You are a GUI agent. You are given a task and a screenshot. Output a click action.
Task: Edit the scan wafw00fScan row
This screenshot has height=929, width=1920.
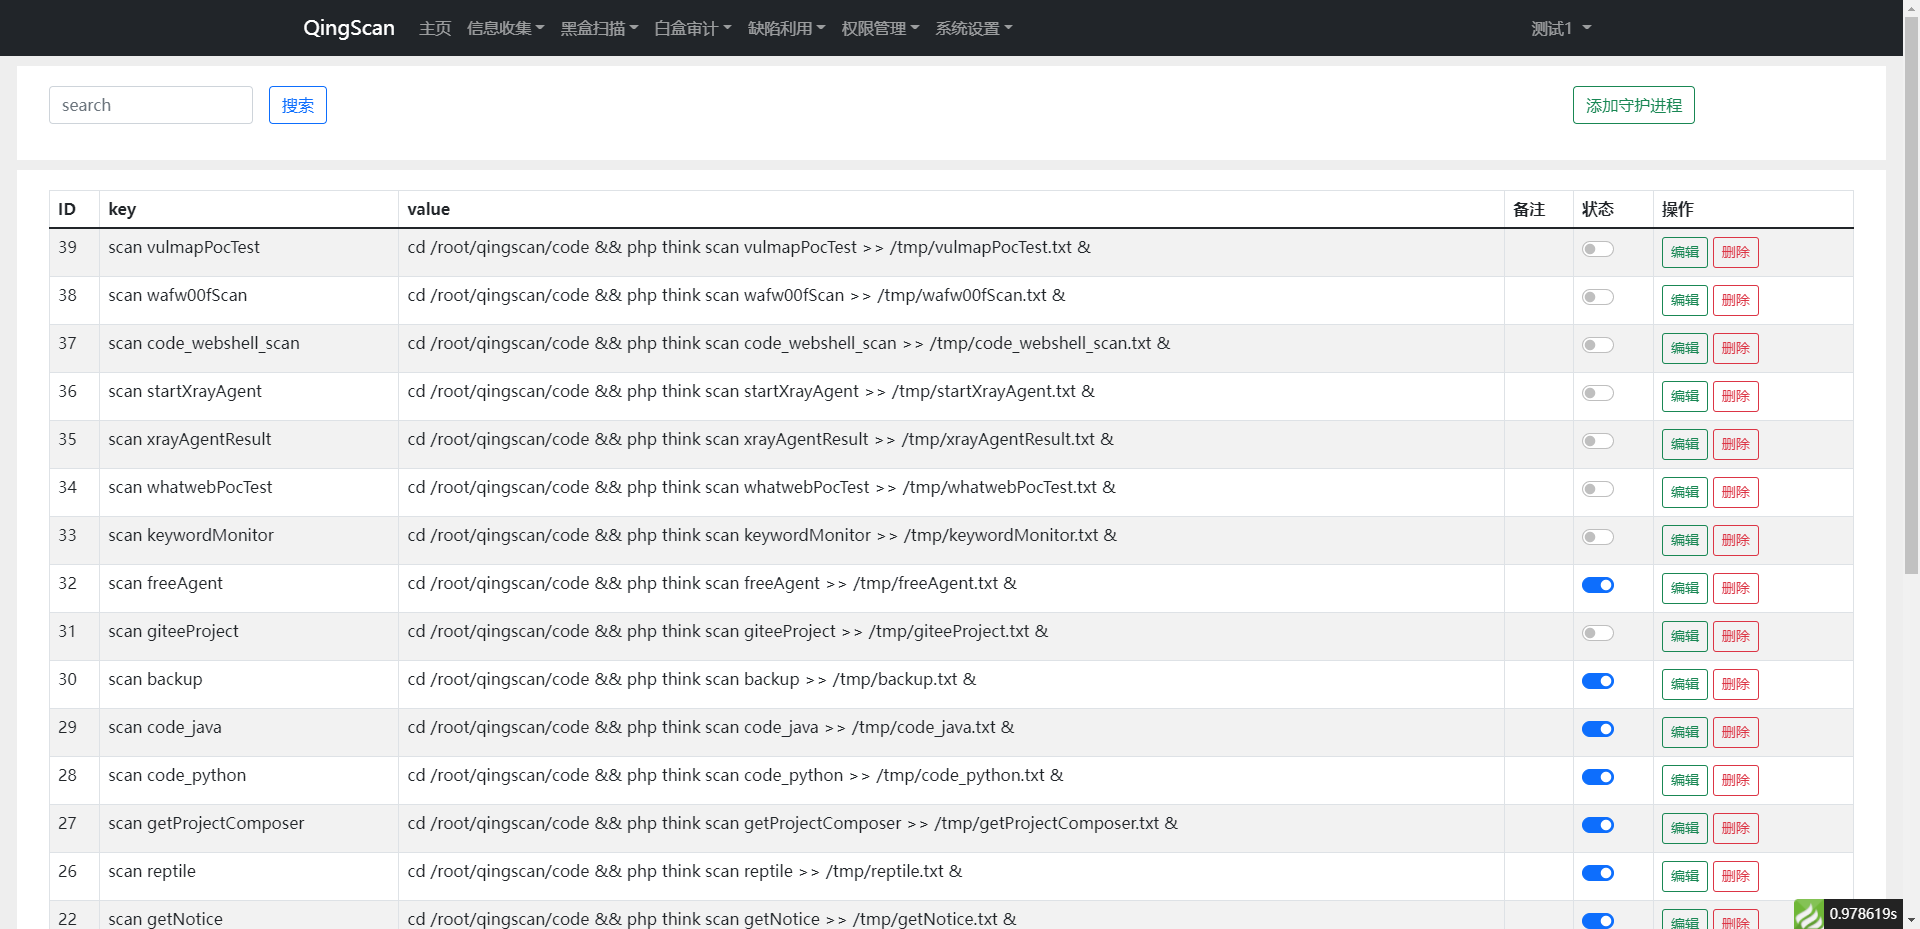[1685, 300]
